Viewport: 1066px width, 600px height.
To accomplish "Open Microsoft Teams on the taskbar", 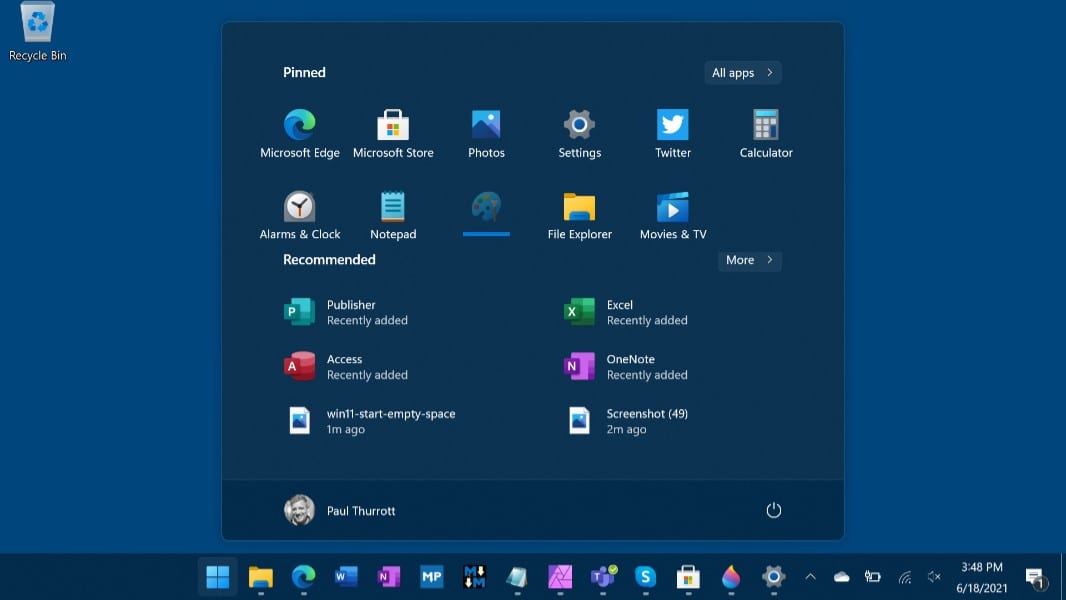I will 603,577.
